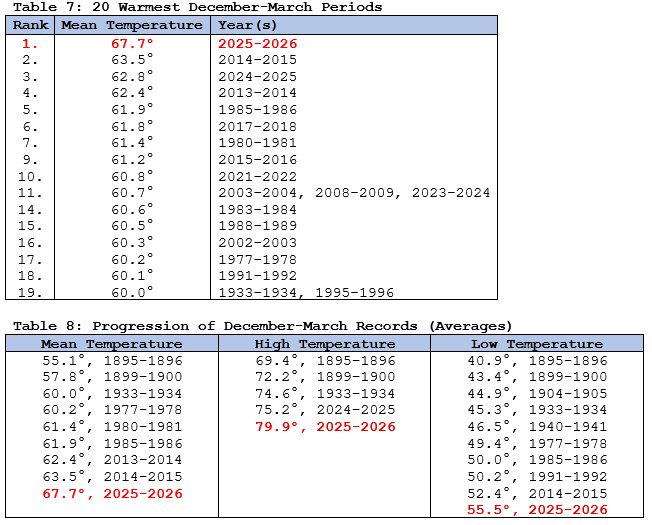Screen dimensions: 652x525
Task: Select the rank '19.' cell
Action: point(29,292)
